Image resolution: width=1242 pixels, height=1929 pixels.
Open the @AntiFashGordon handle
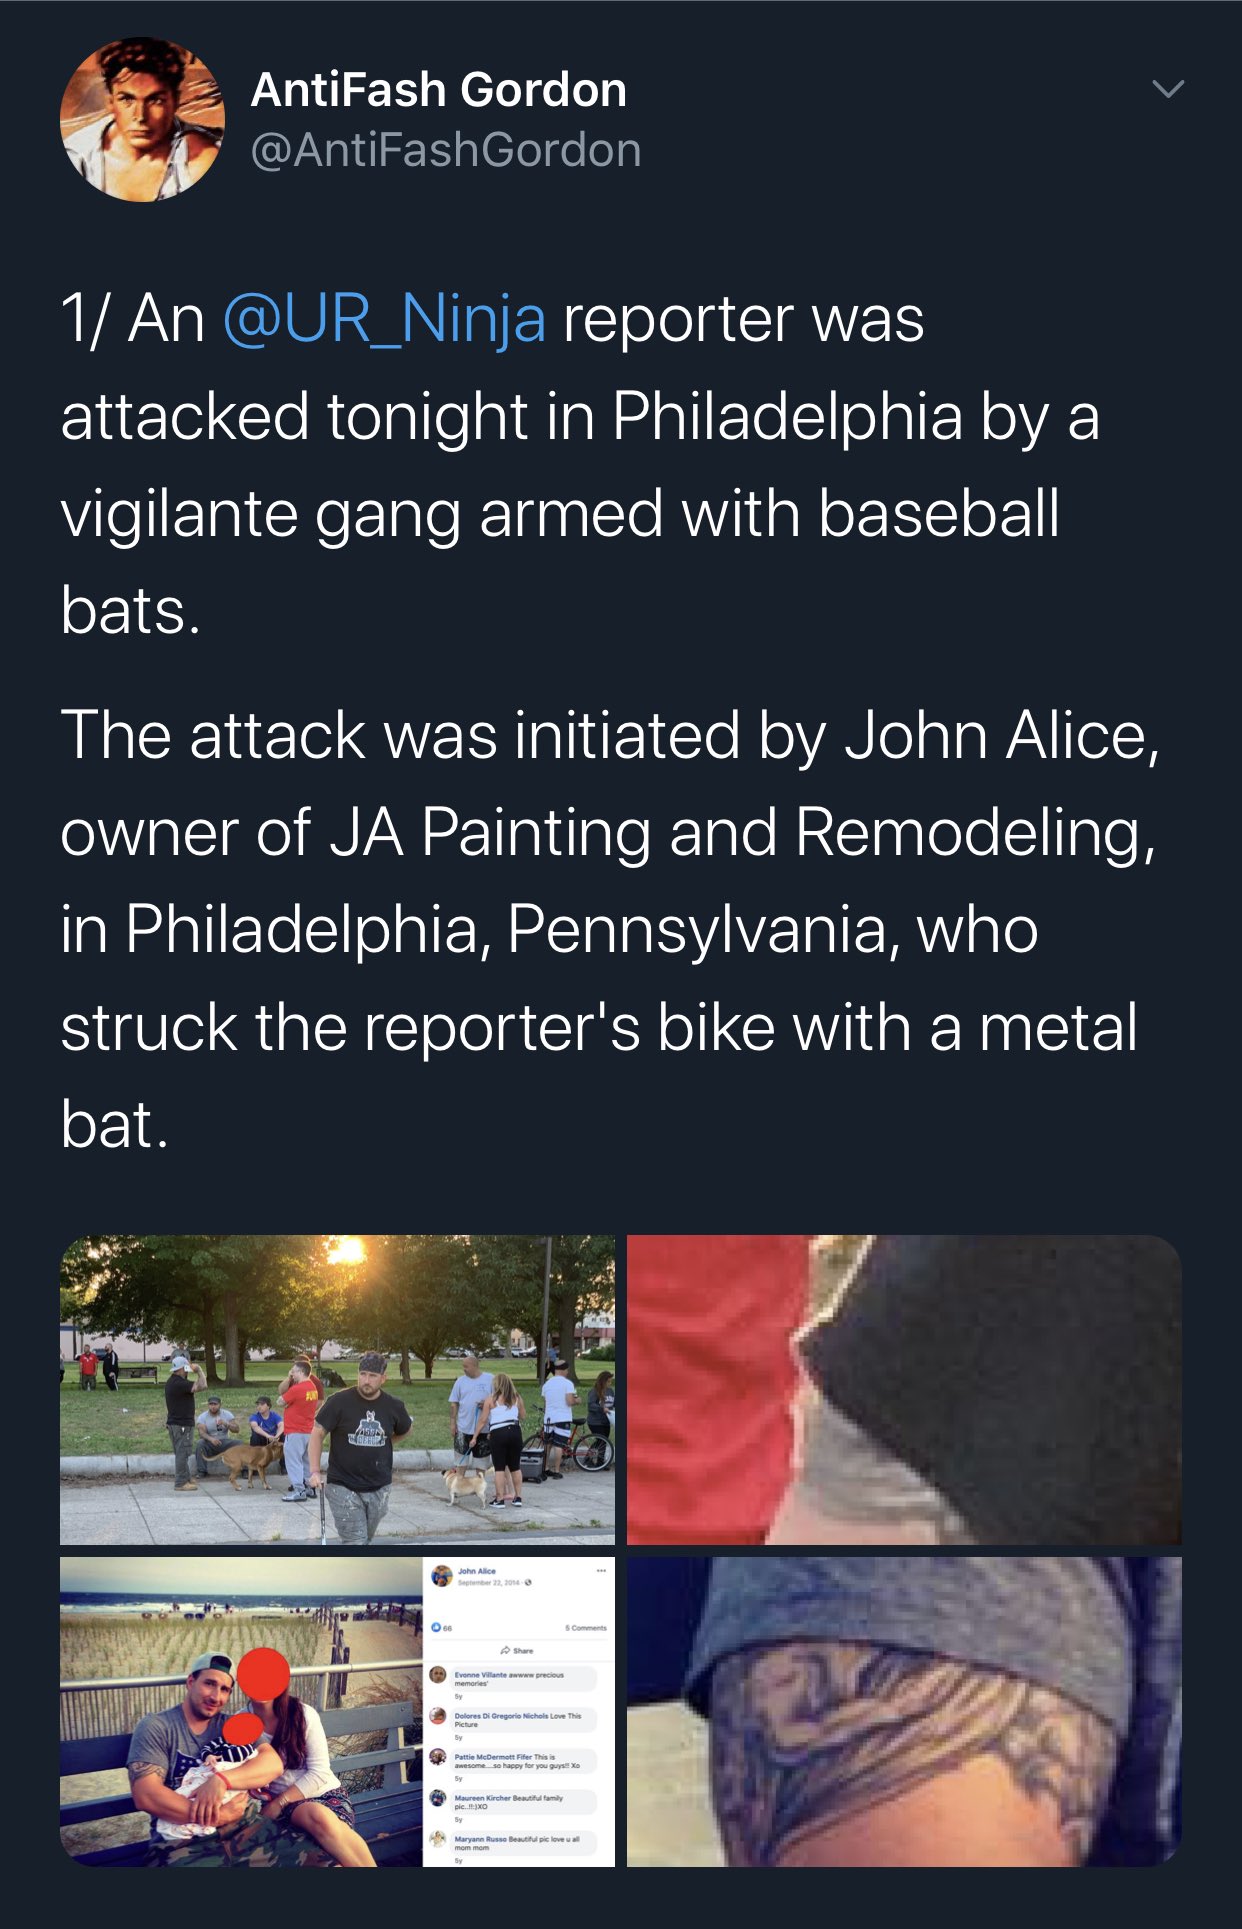(x=446, y=150)
